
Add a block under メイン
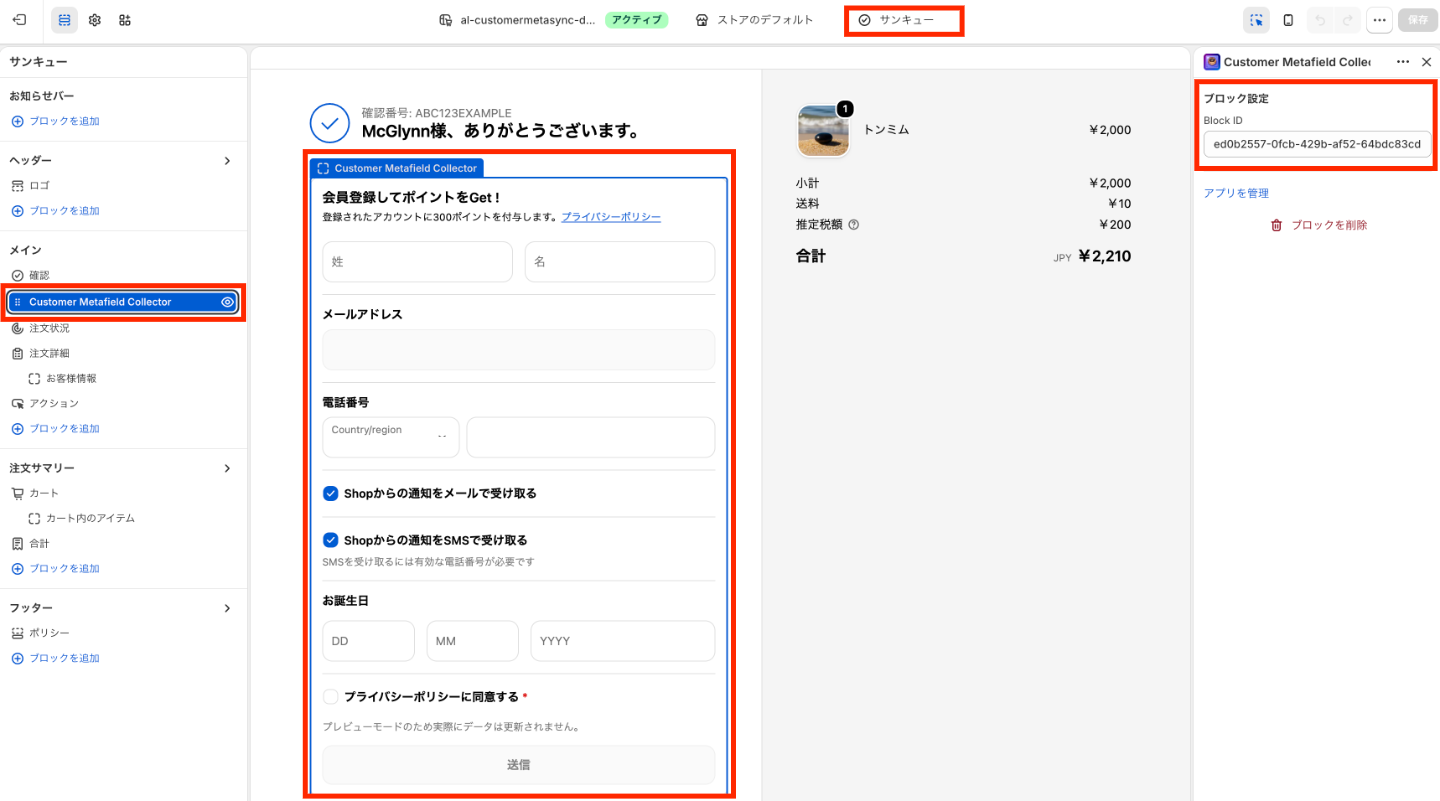56,428
